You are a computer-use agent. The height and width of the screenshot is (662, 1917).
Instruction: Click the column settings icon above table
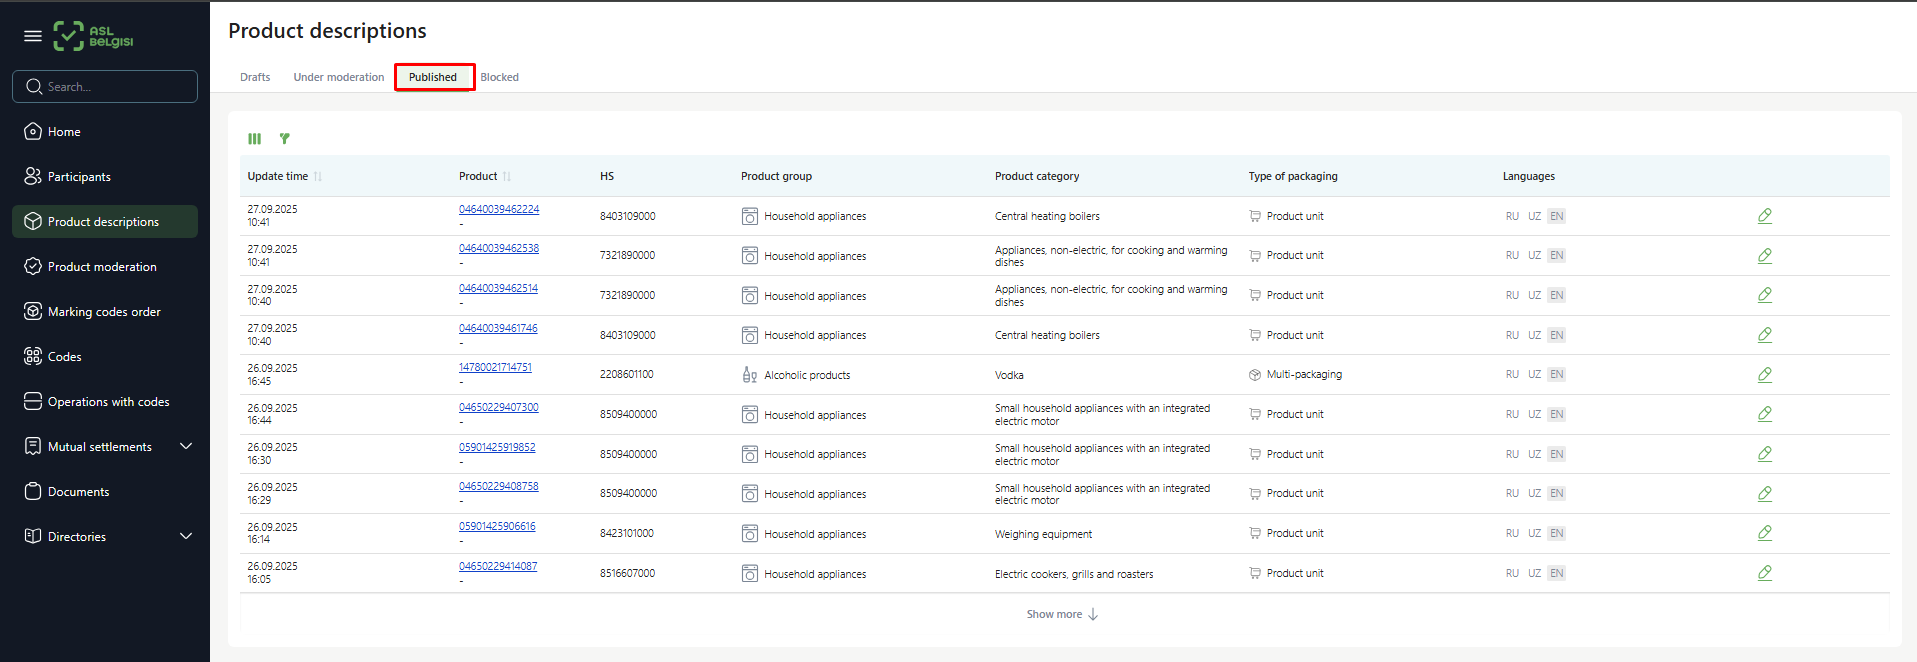255,139
